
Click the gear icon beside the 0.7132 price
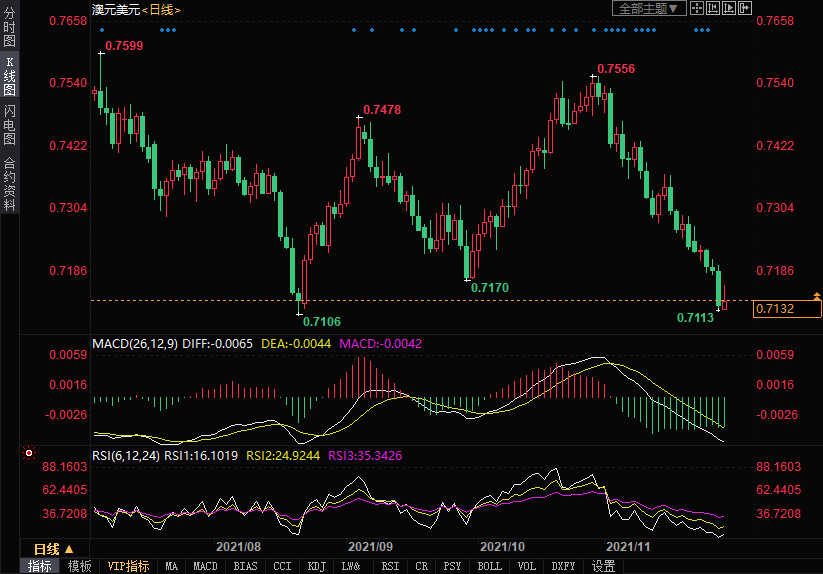[x=817, y=295]
